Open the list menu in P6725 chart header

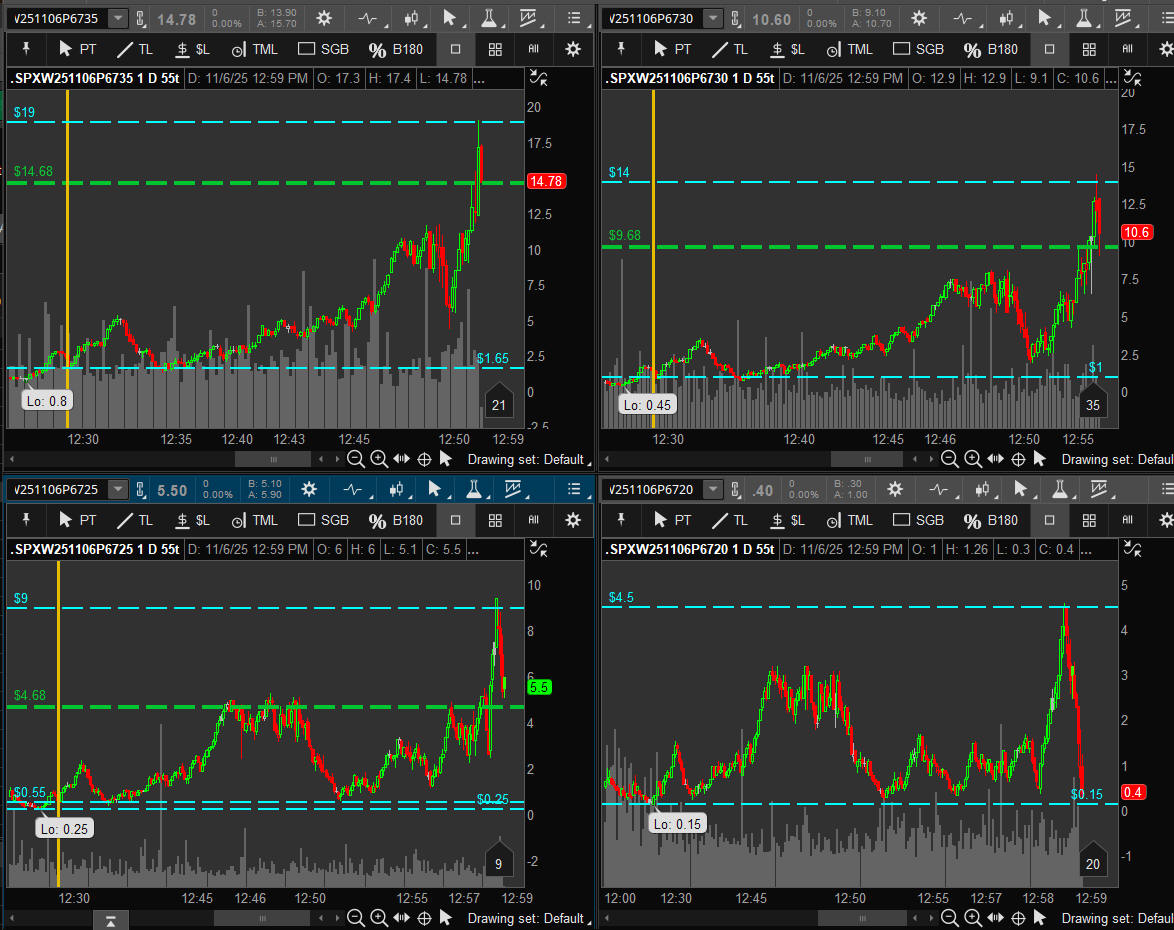click(573, 489)
